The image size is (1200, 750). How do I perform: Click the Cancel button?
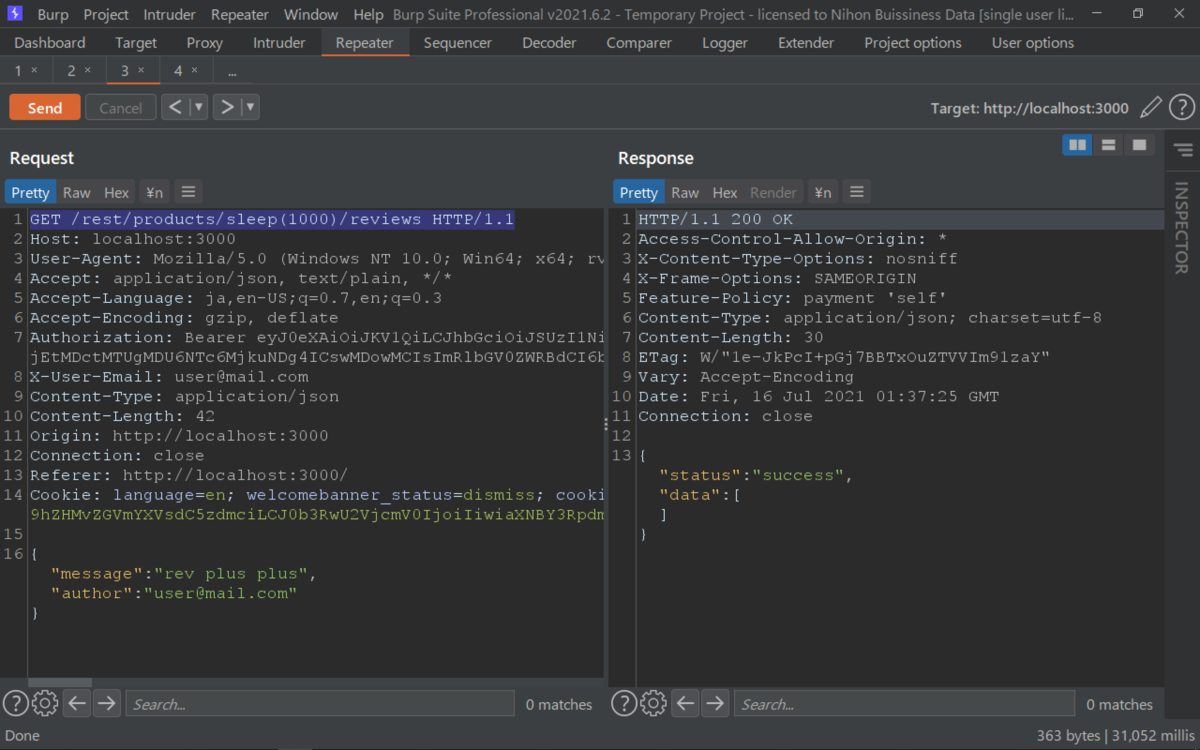pos(121,108)
